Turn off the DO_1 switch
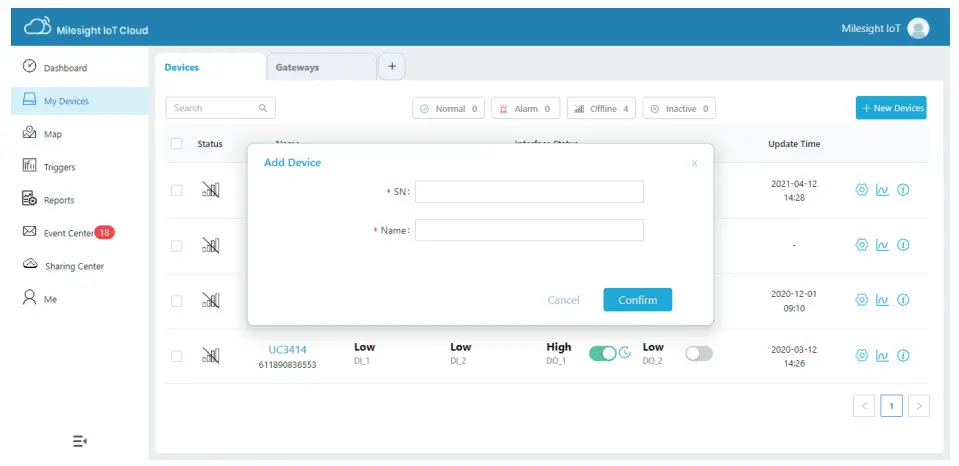 pos(602,353)
